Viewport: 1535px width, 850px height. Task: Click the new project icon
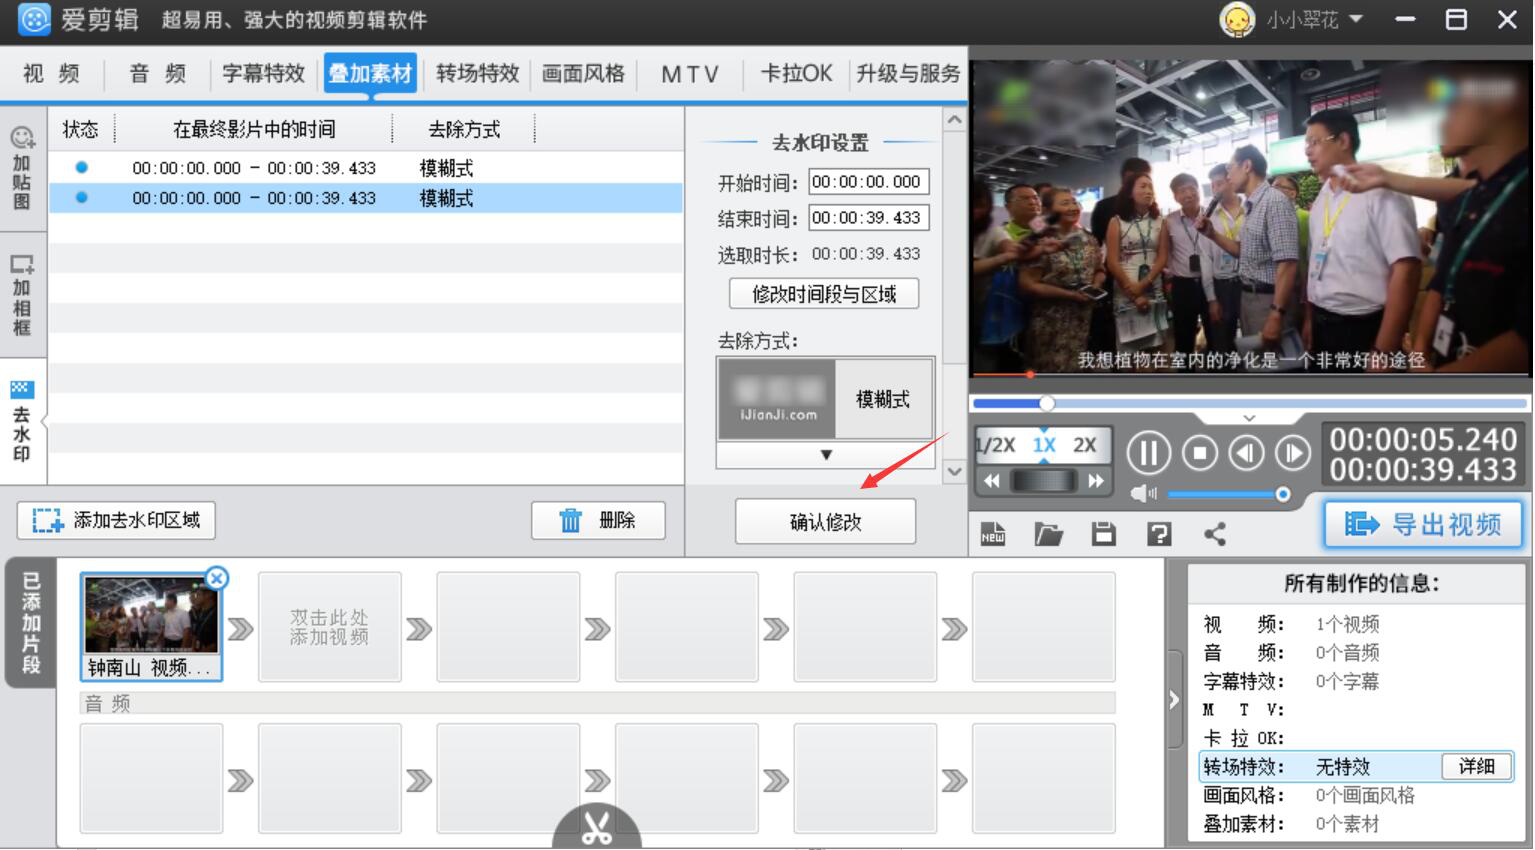993,534
